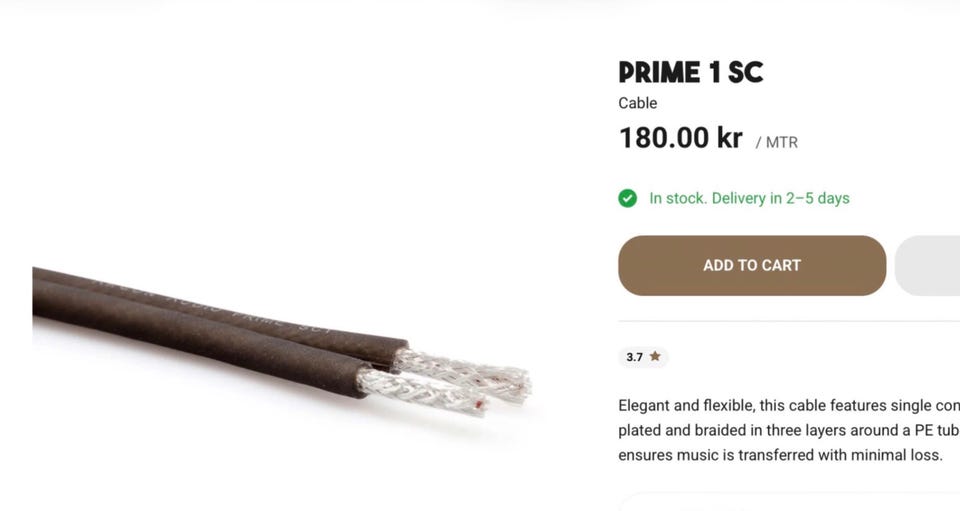The height and width of the screenshot is (511, 960).
Task: Add the Prime 1 SC to cart
Action: (752, 266)
